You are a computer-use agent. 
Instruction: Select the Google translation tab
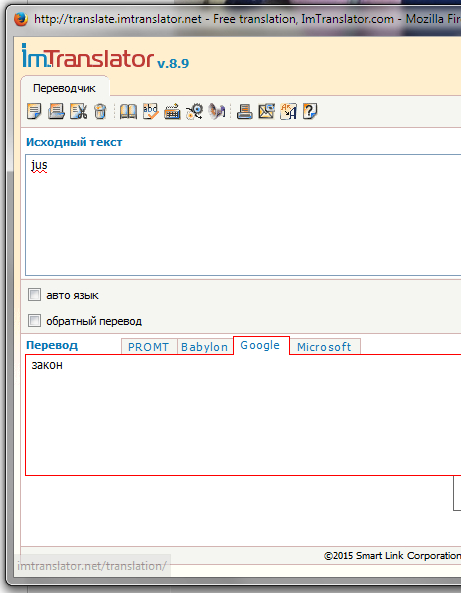pos(261,345)
